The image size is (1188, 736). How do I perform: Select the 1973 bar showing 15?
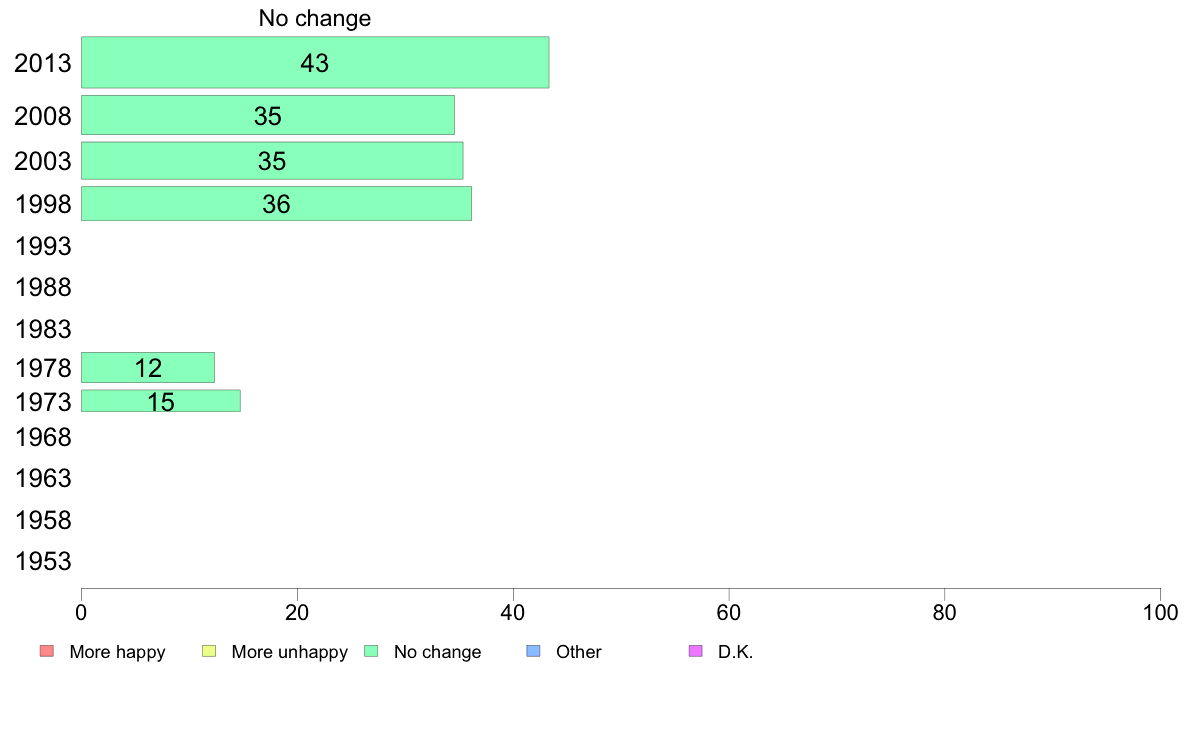[161, 401]
